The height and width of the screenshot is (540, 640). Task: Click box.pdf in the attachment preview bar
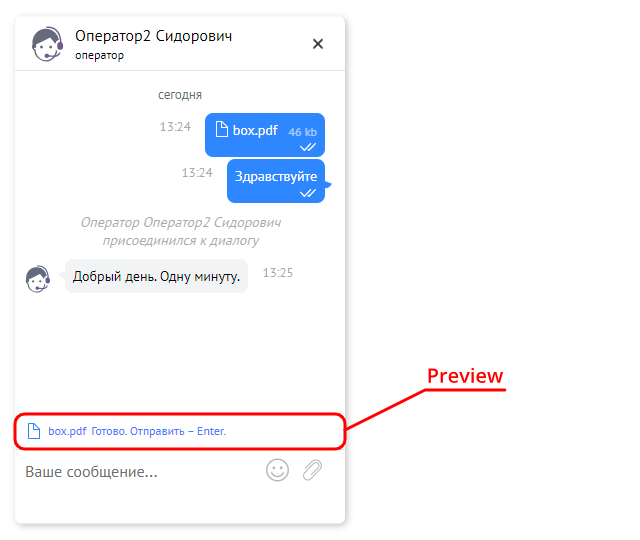(x=67, y=431)
